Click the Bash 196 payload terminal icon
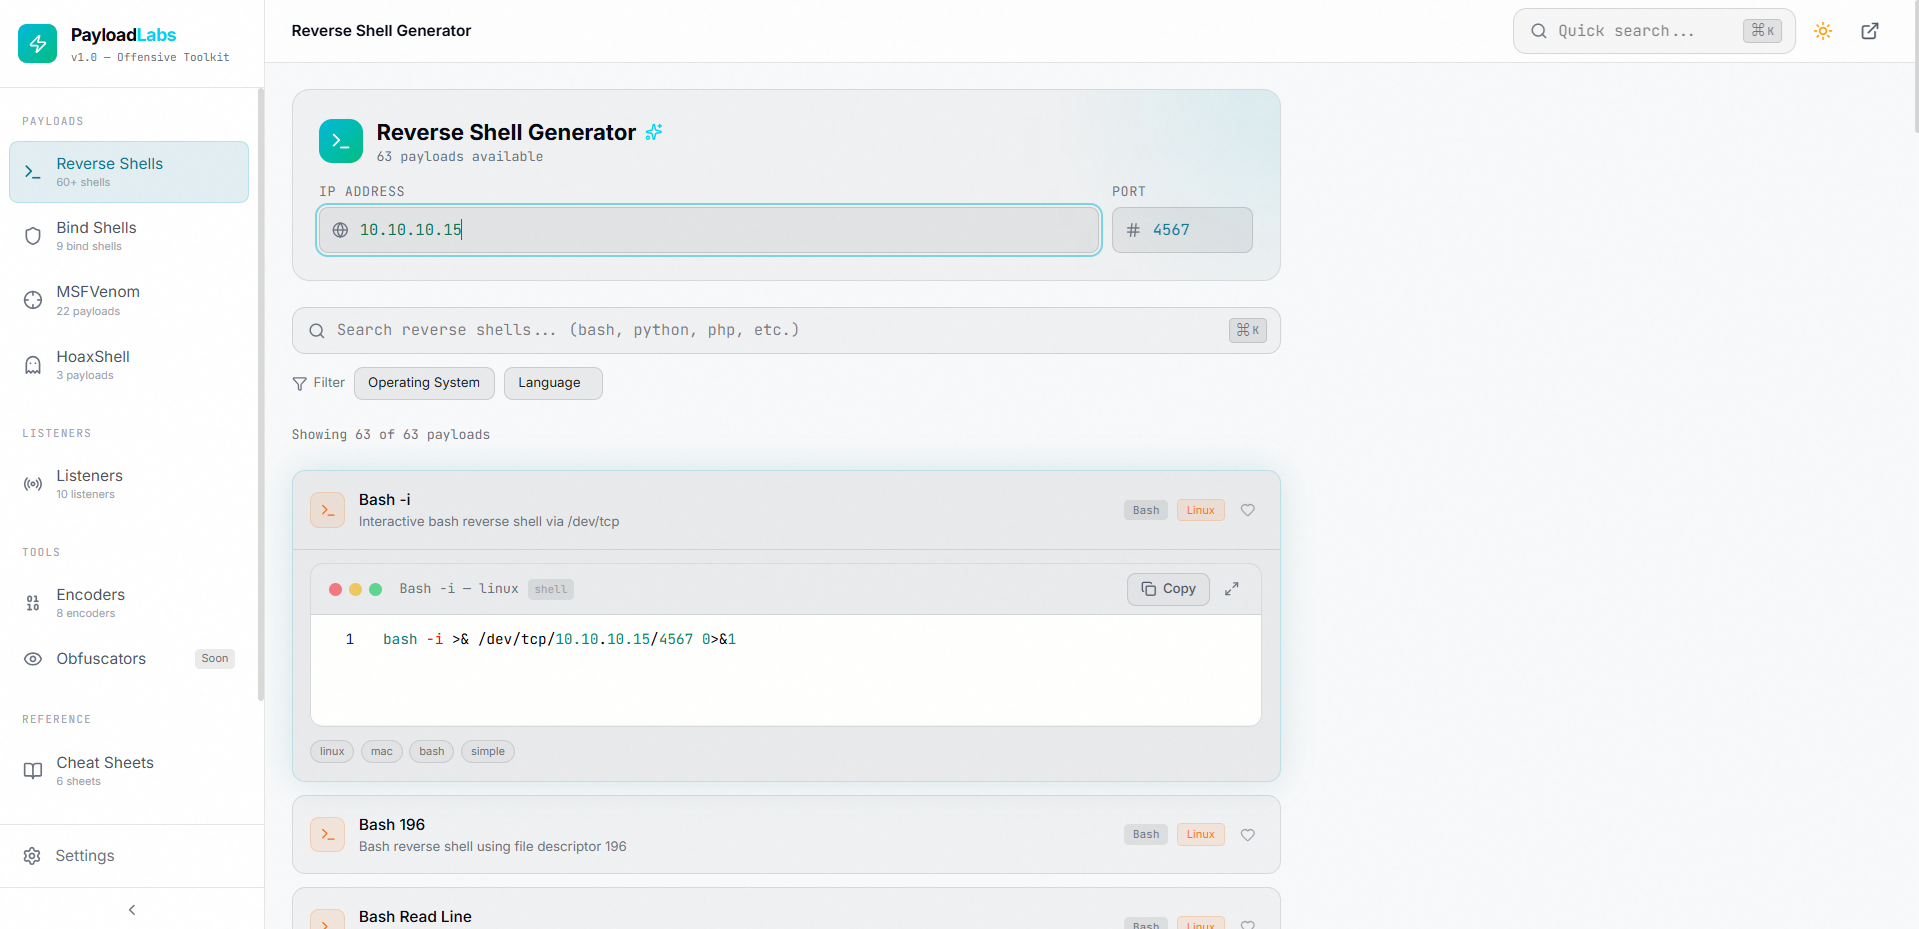The height and width of the screenshot is (929, 1919). [327, 835]
